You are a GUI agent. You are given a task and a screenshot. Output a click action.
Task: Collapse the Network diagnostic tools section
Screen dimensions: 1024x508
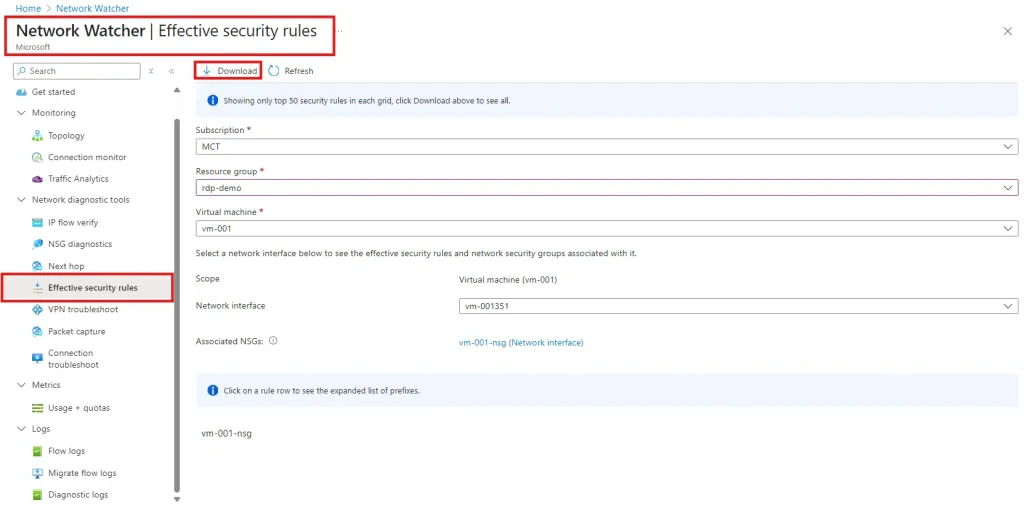click(x=22, y=200)
